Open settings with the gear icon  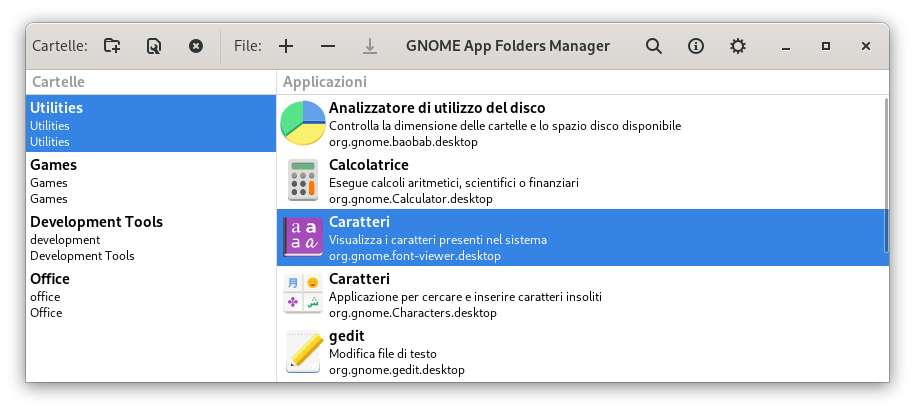click(x=738, y=46)
